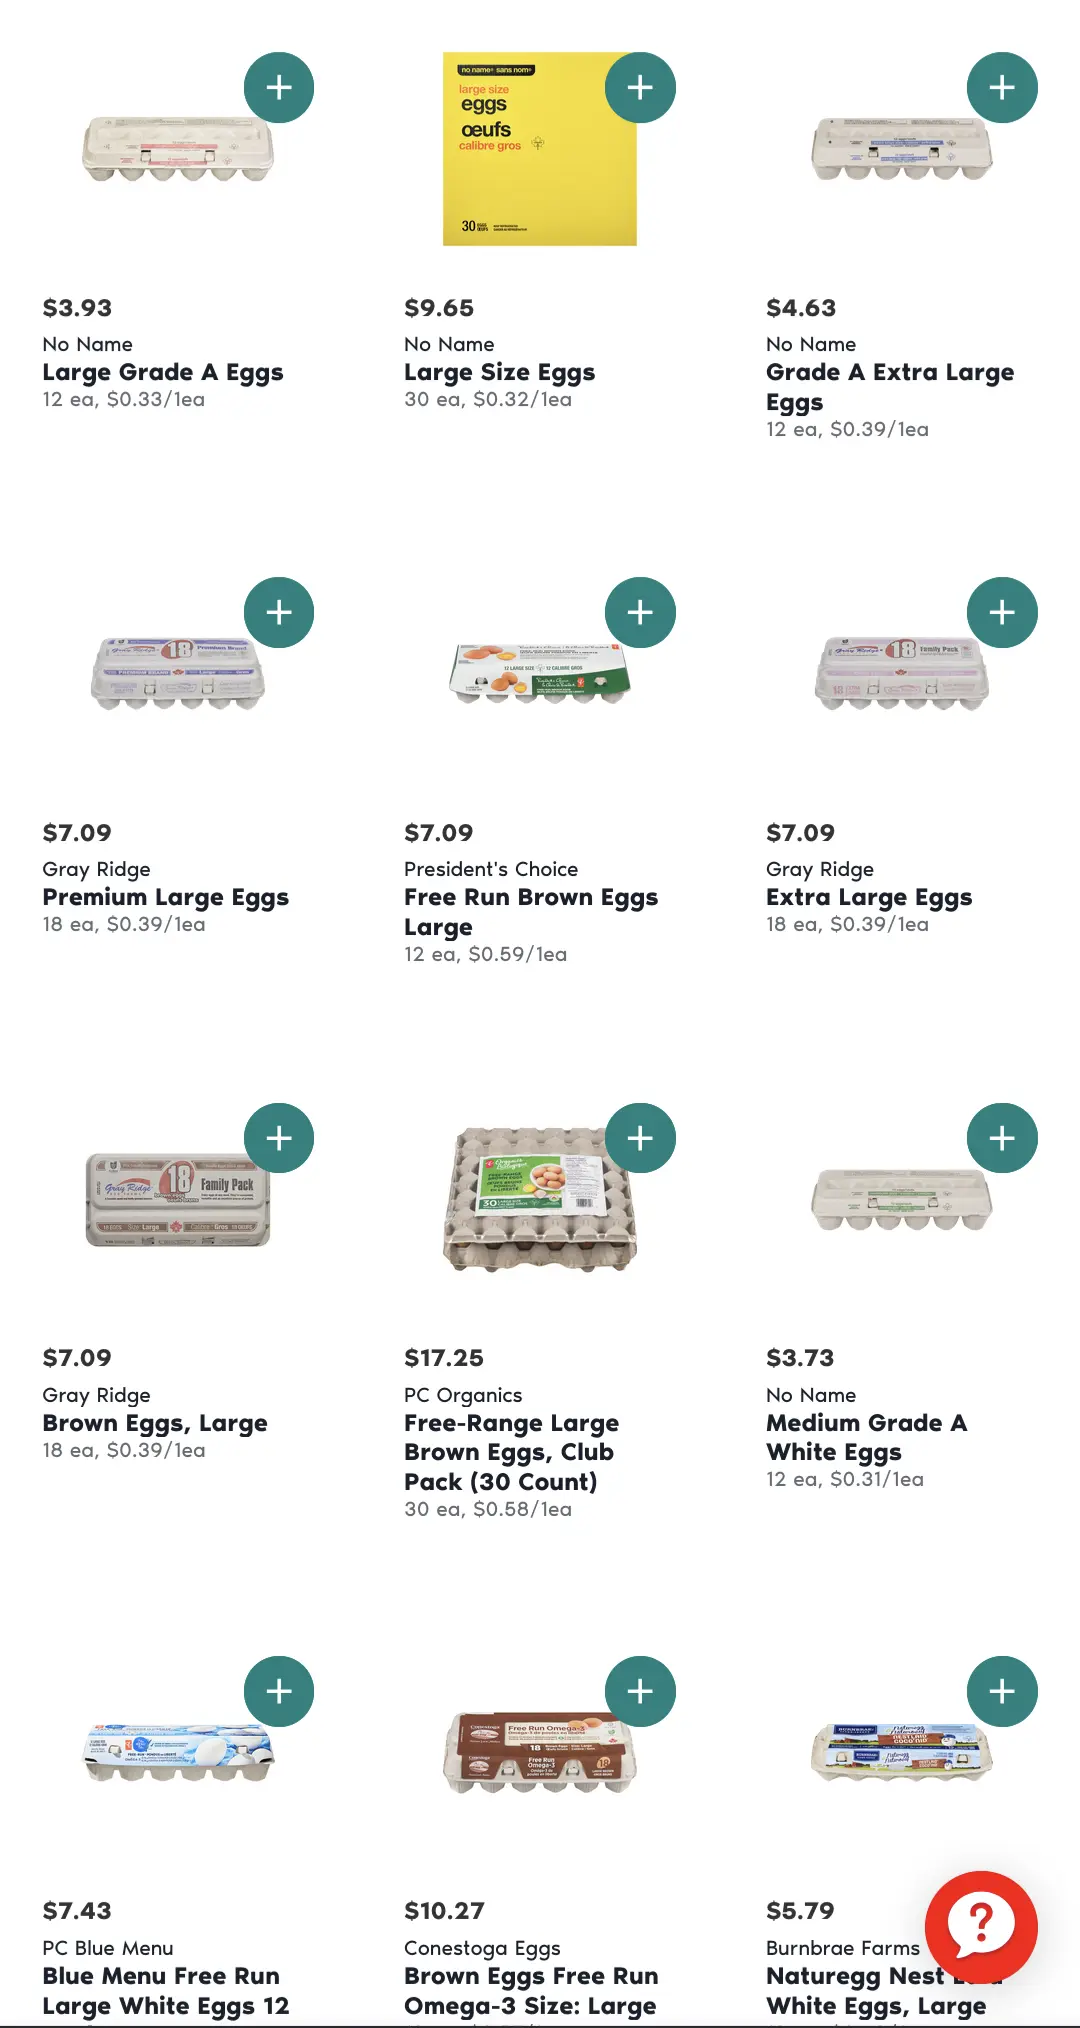Add Gray Ridge Brown Eggs to cart
The height and width of the screenshot is (2028, 1080).
(x=279, y=1138)
